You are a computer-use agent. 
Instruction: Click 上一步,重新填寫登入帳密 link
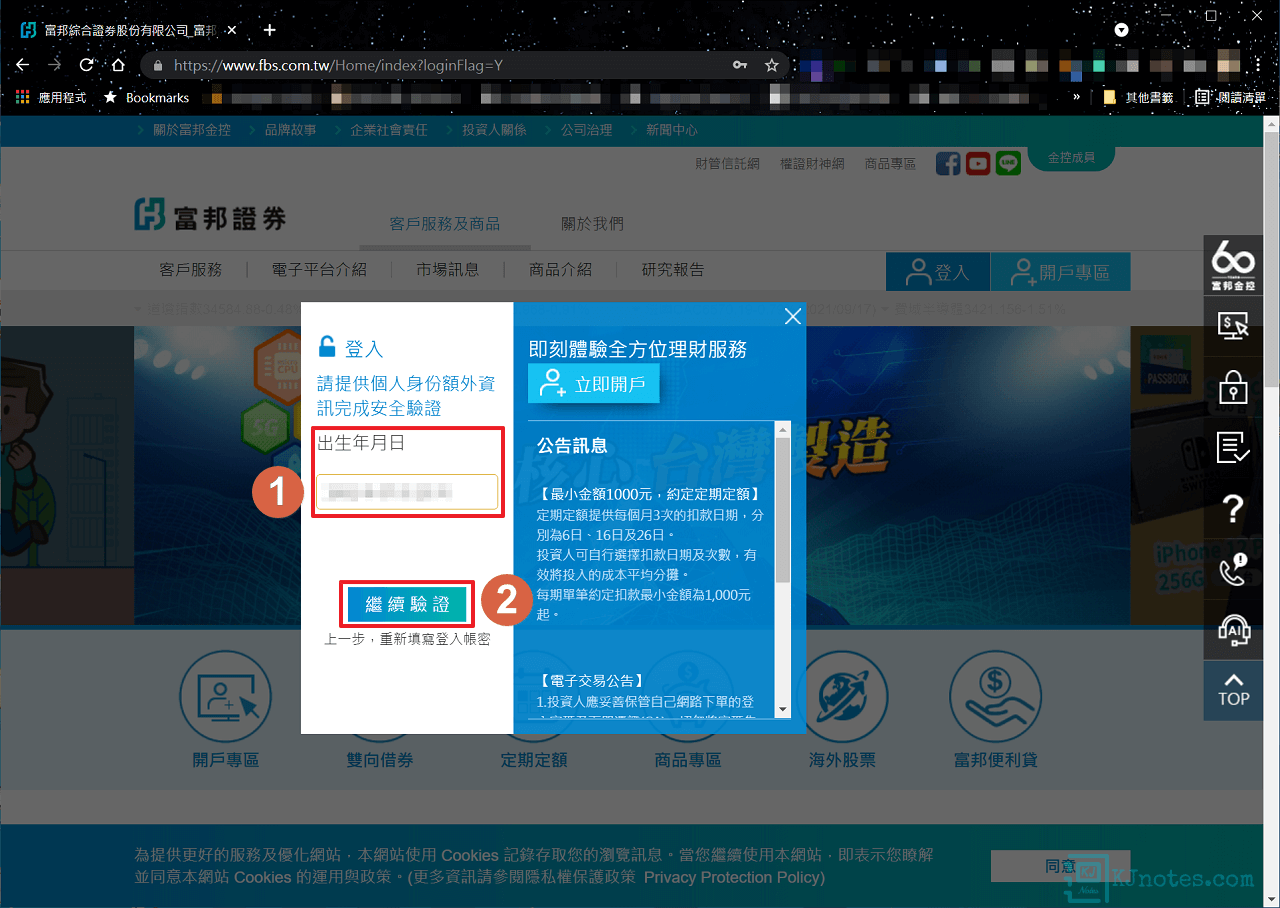click(x=407, y=639)
